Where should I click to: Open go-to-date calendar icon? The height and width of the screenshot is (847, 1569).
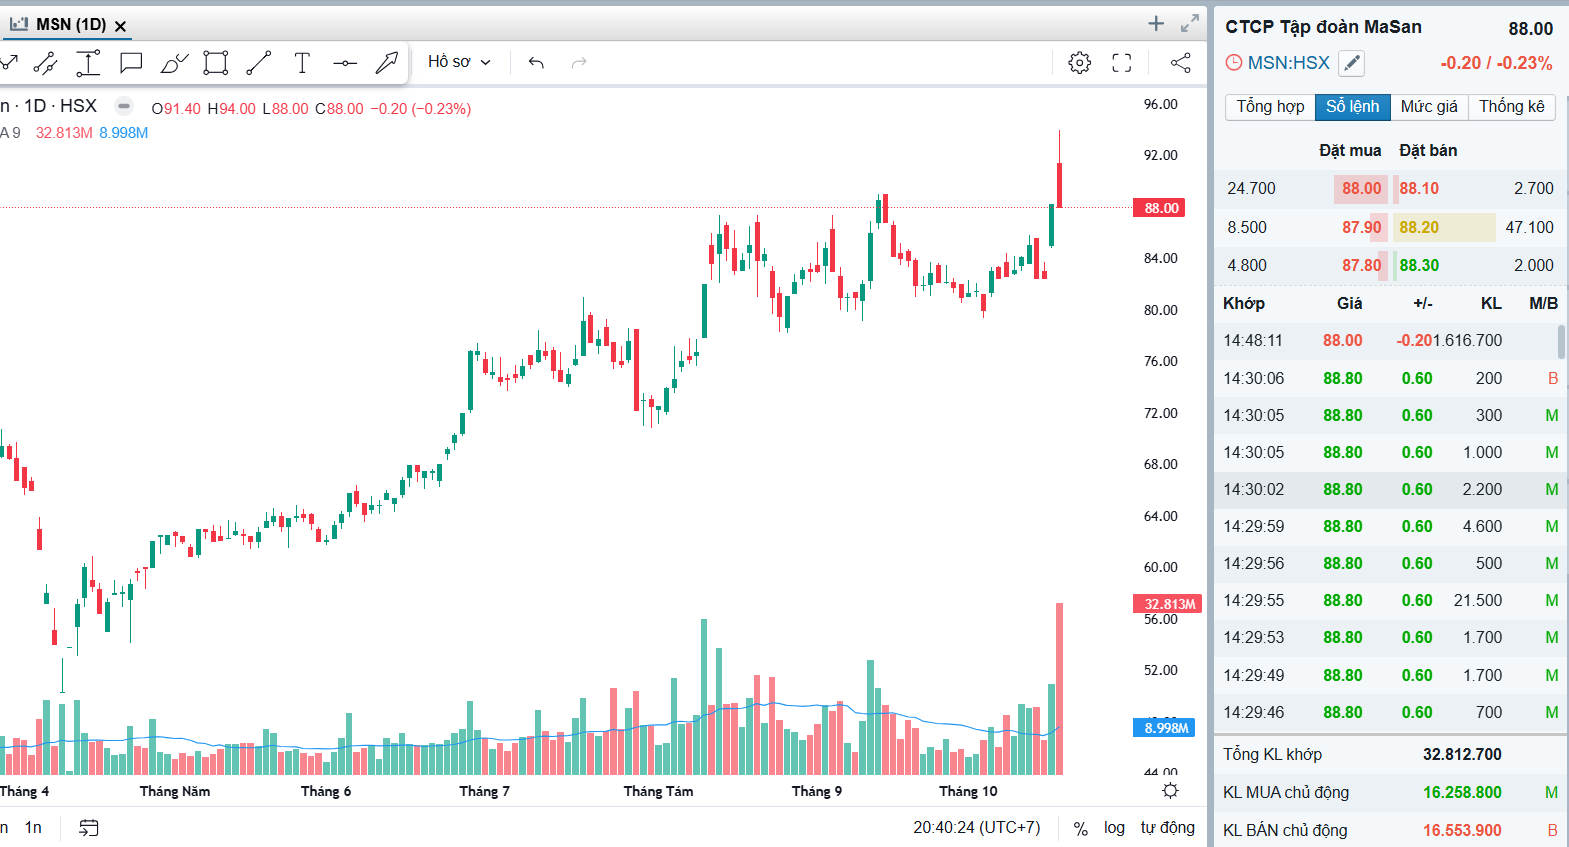tap(89, 828)
